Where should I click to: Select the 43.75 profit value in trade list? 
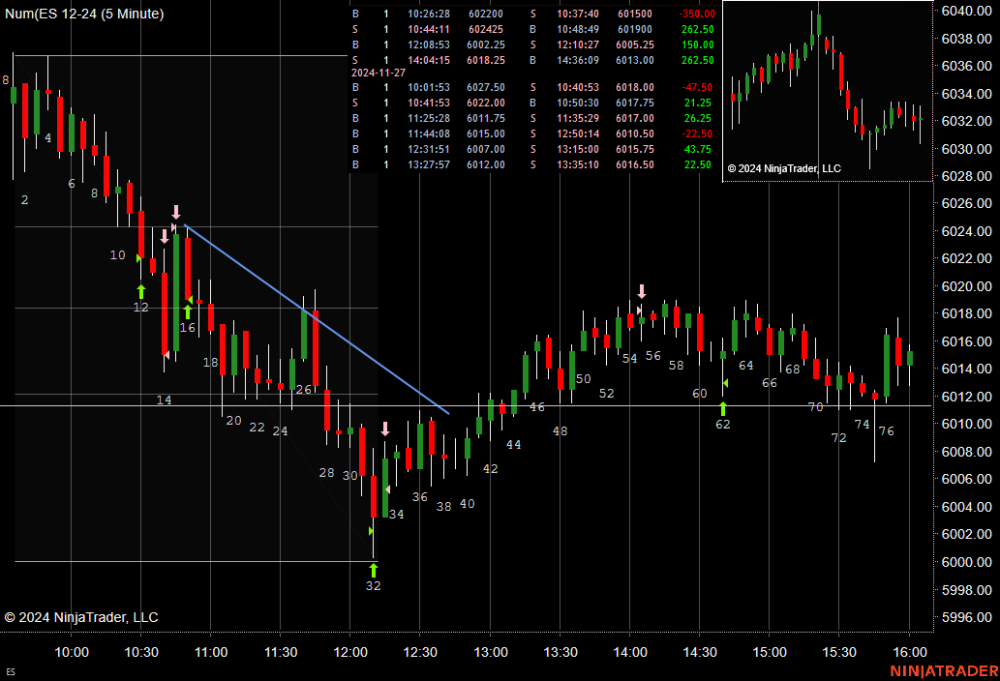tap(698, 149)
